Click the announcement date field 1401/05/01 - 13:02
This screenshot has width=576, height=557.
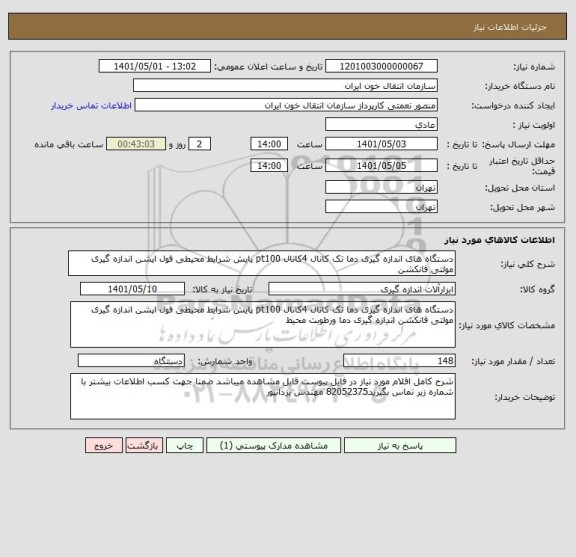[x=155, y=66]
